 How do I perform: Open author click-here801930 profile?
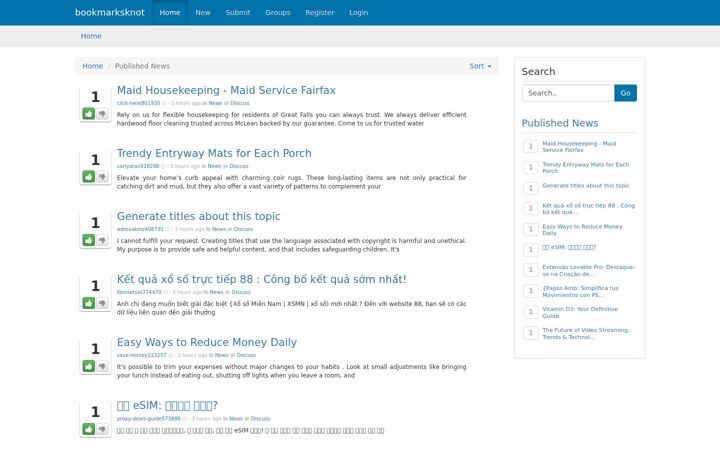tap(138, 103)
